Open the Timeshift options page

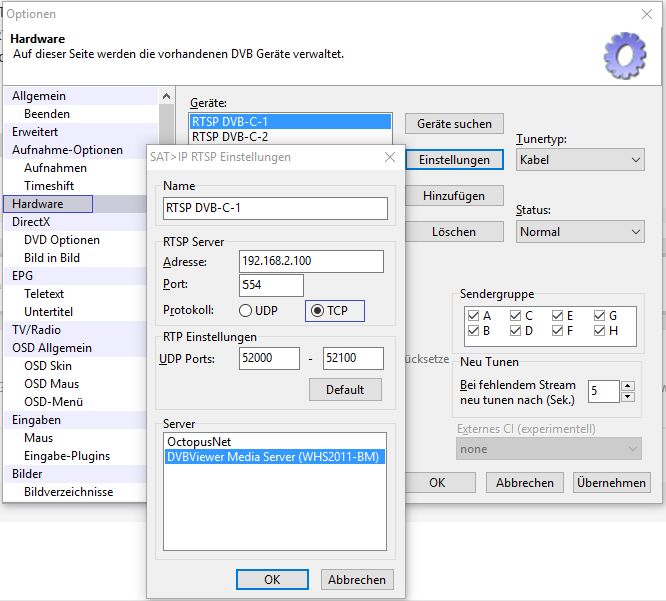(x=49, y=186)
